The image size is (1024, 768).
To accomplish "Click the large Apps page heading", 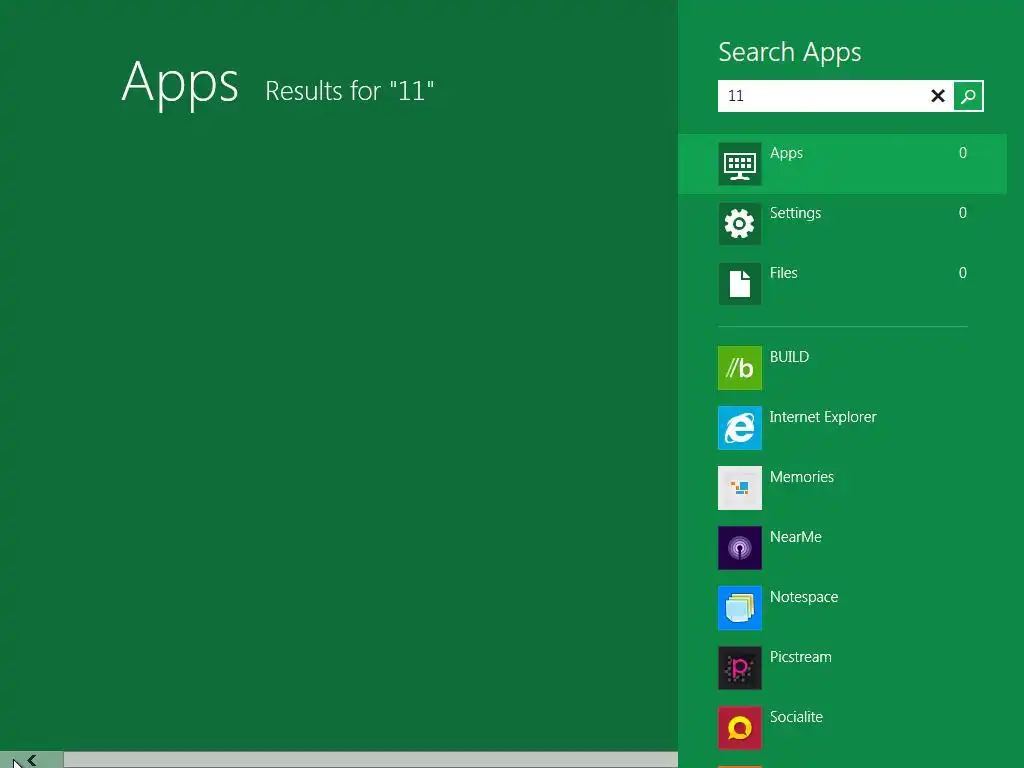I will [180, 83].
